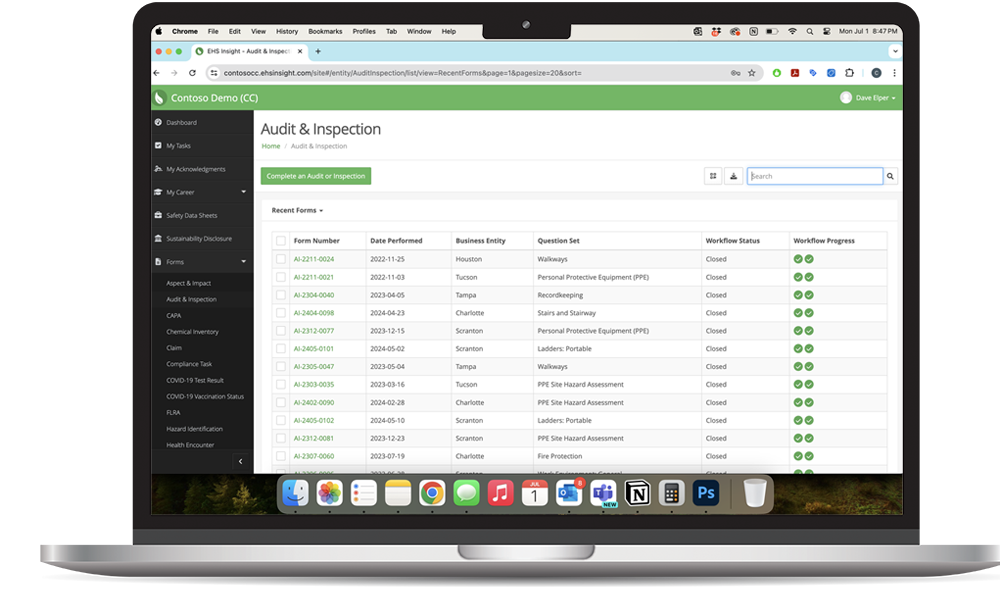This screenshot has height=600, width=1000.
Task: Collapse the sidebar with chevron arrow
Action: tap(240, 461)
